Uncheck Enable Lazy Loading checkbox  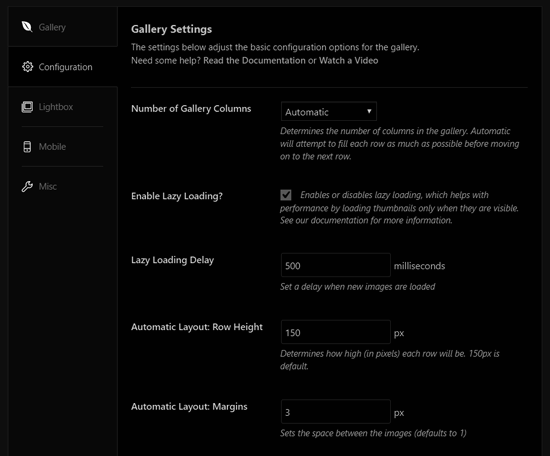click(286, 195)
